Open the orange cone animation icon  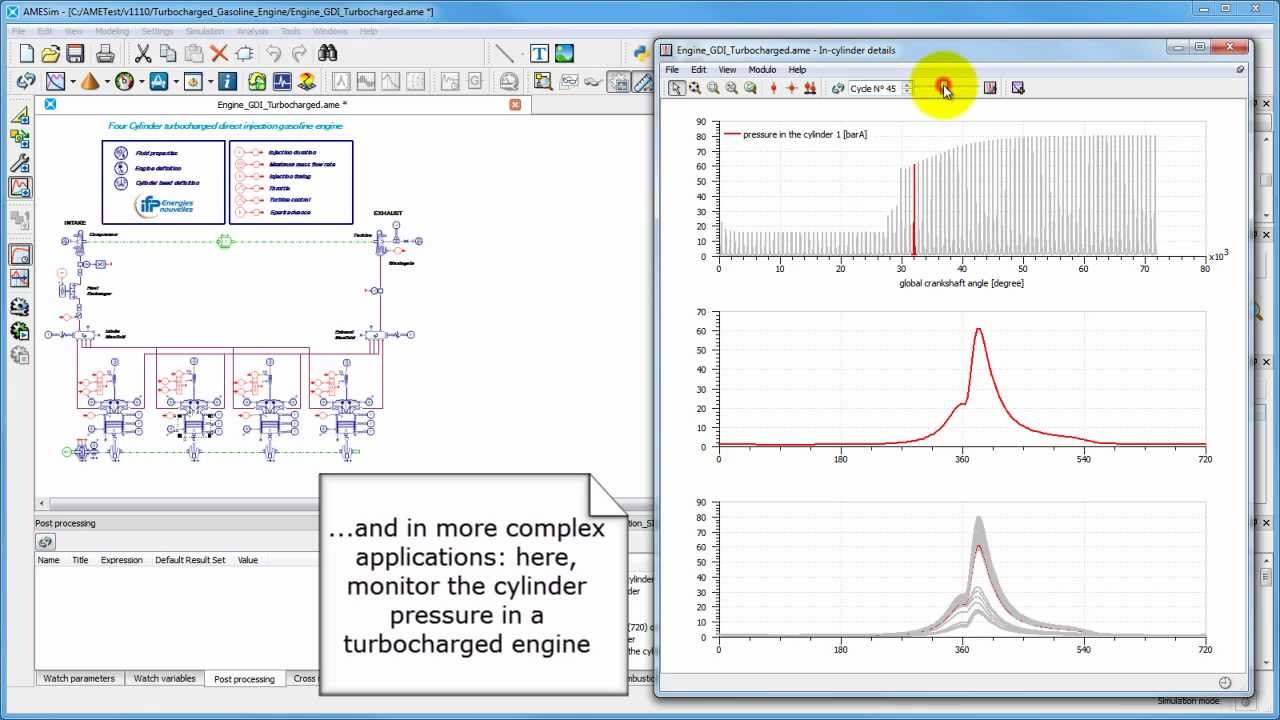(x=90, y=82)
